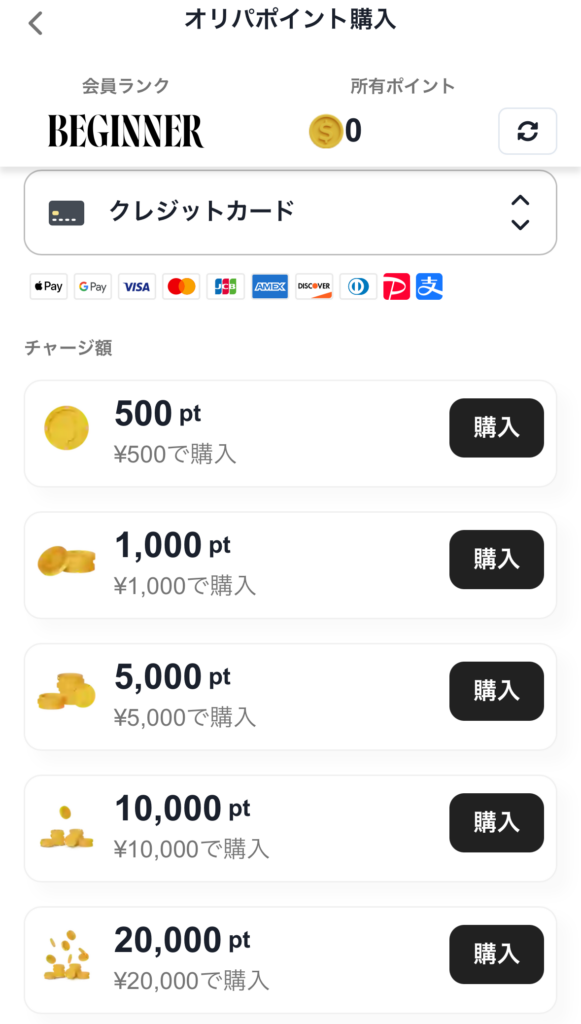
Task: Select the Mastercard logo
Action: pyautogui.click(x=181, y=287)
